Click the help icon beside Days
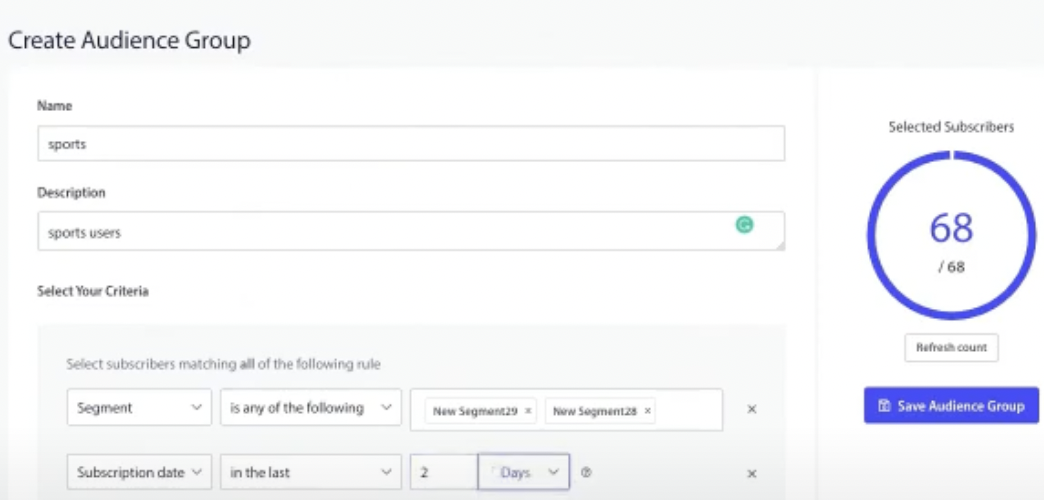The image size is (1044, 500). point(586,473)
